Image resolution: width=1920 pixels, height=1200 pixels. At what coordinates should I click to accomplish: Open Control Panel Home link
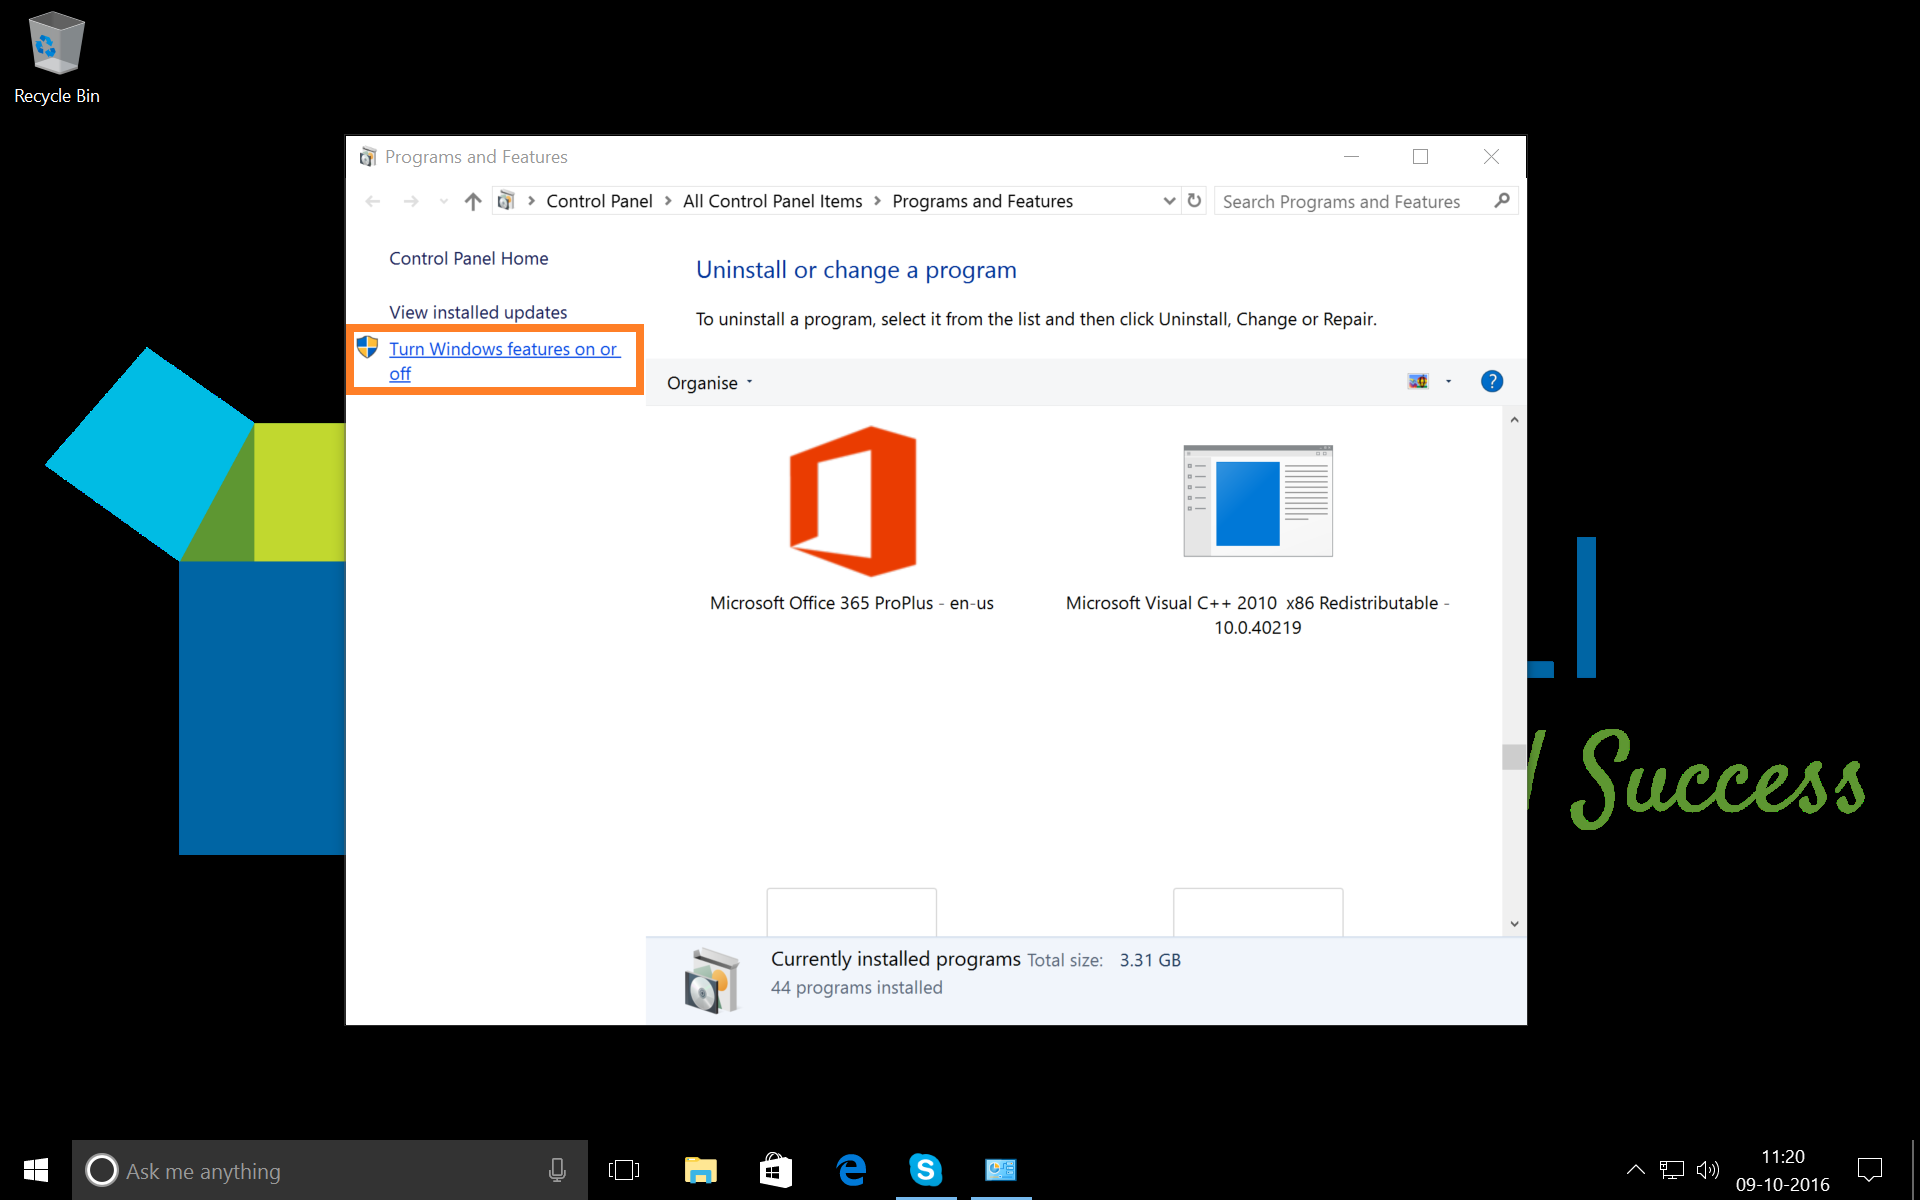468,258
